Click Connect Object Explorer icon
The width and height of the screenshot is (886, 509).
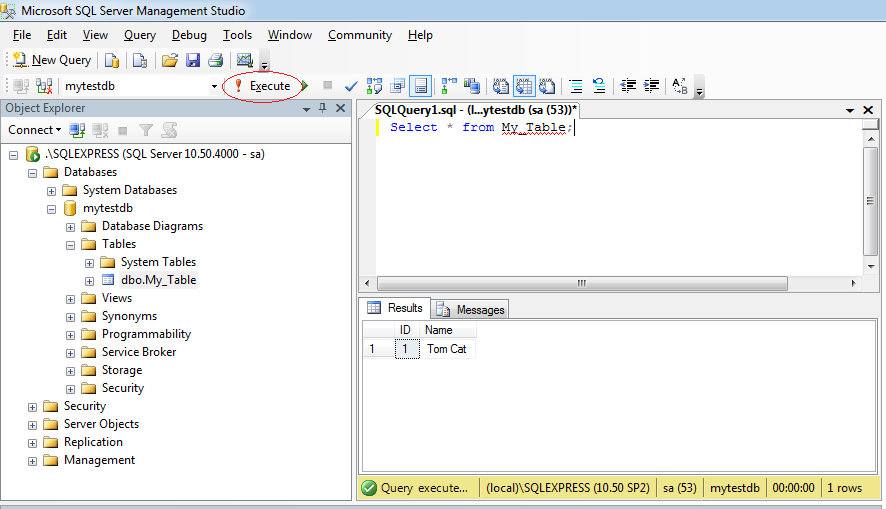[x=77, y=130]
